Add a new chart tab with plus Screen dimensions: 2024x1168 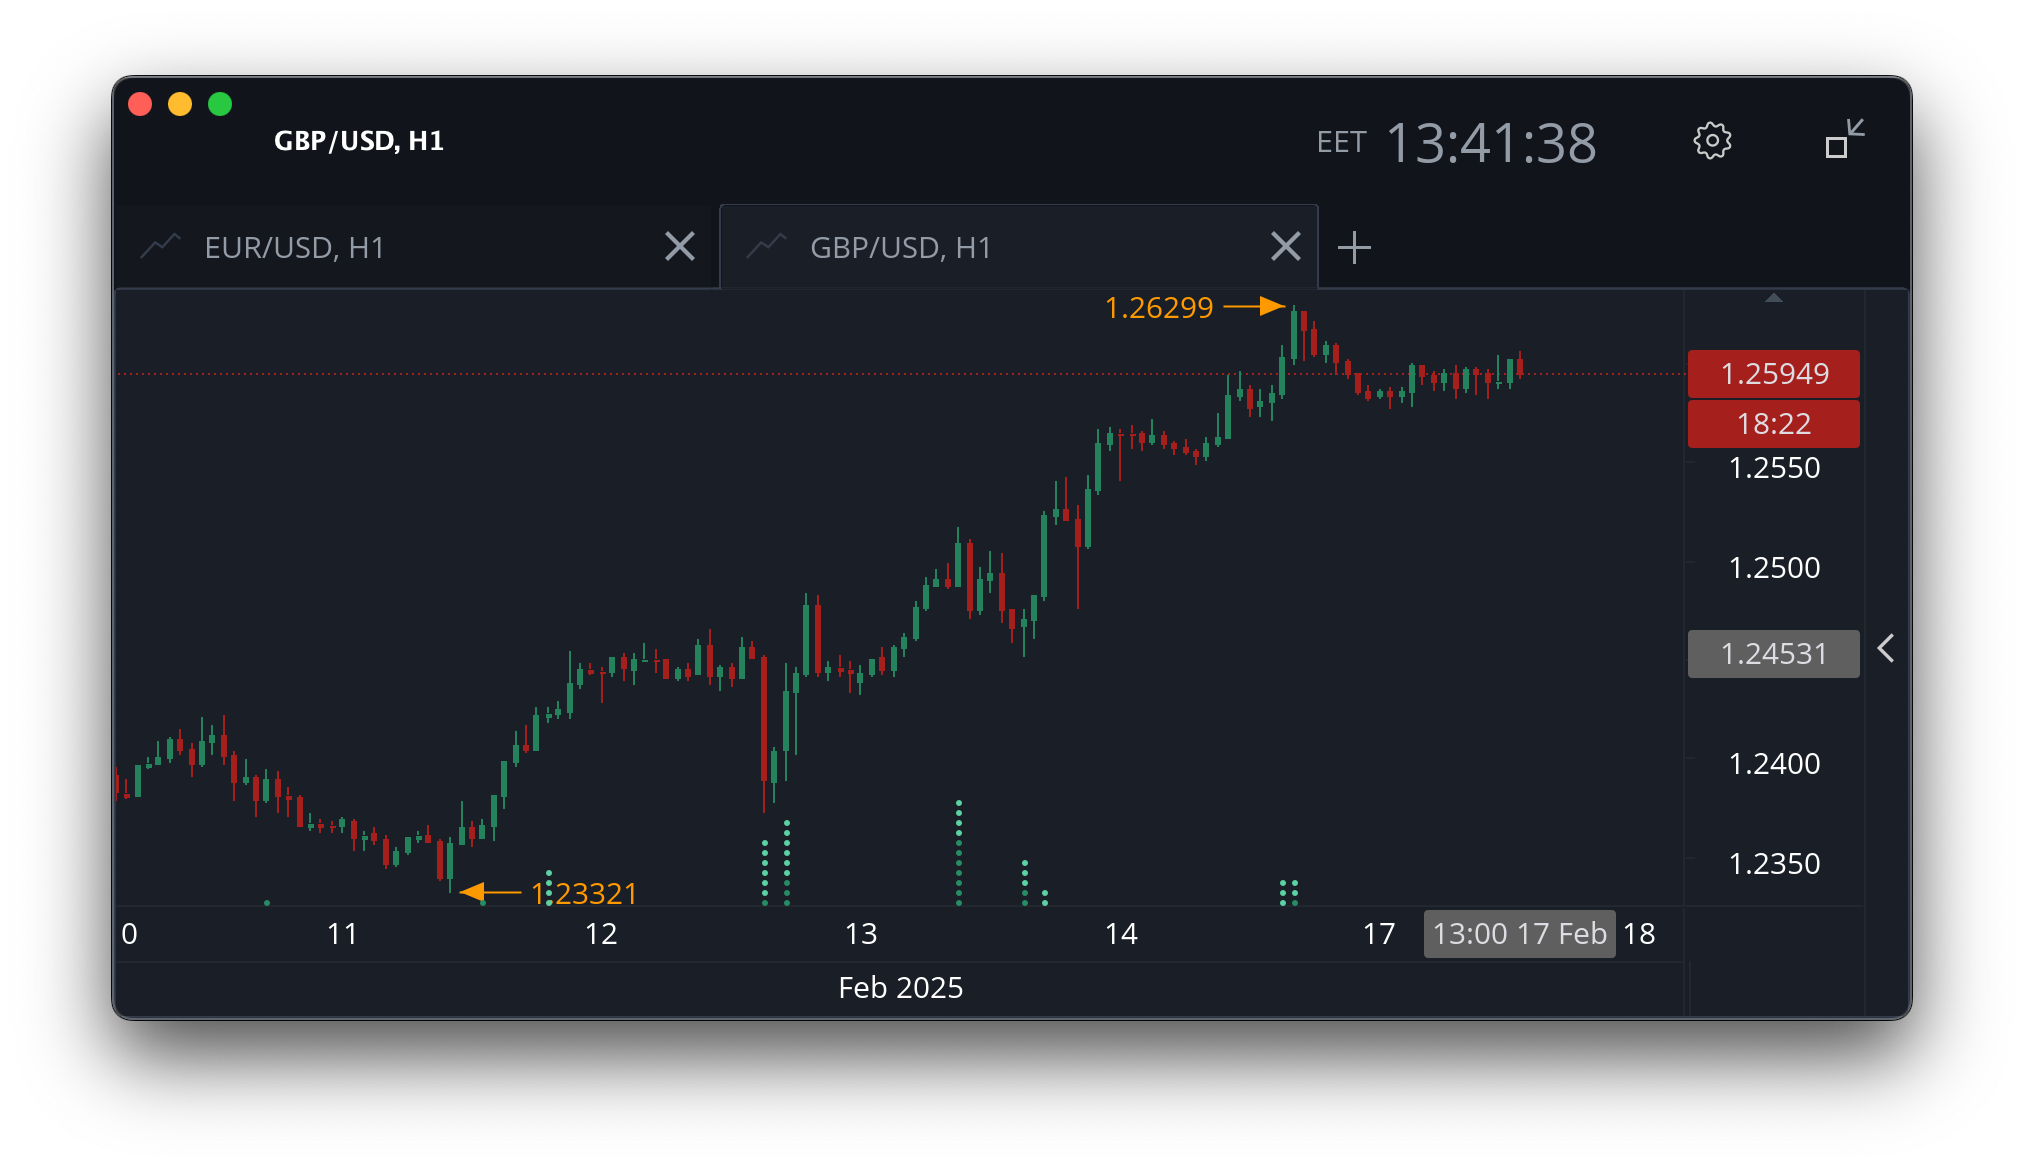click(x=1354, y=247)
